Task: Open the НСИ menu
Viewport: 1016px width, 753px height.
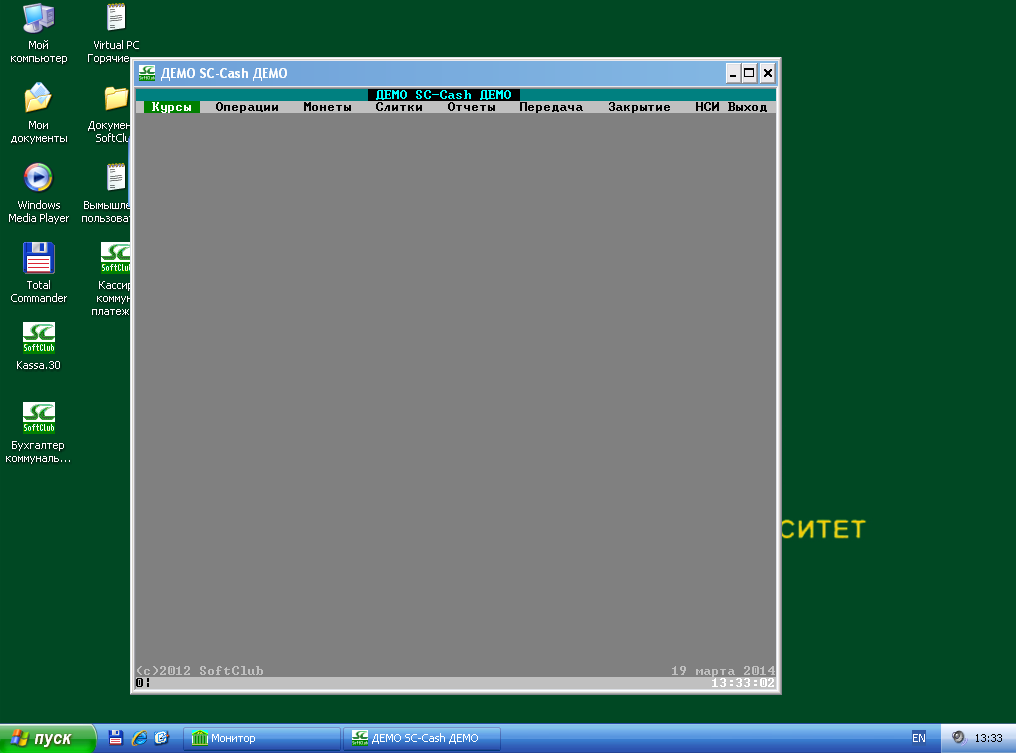Action: [707, 107]
